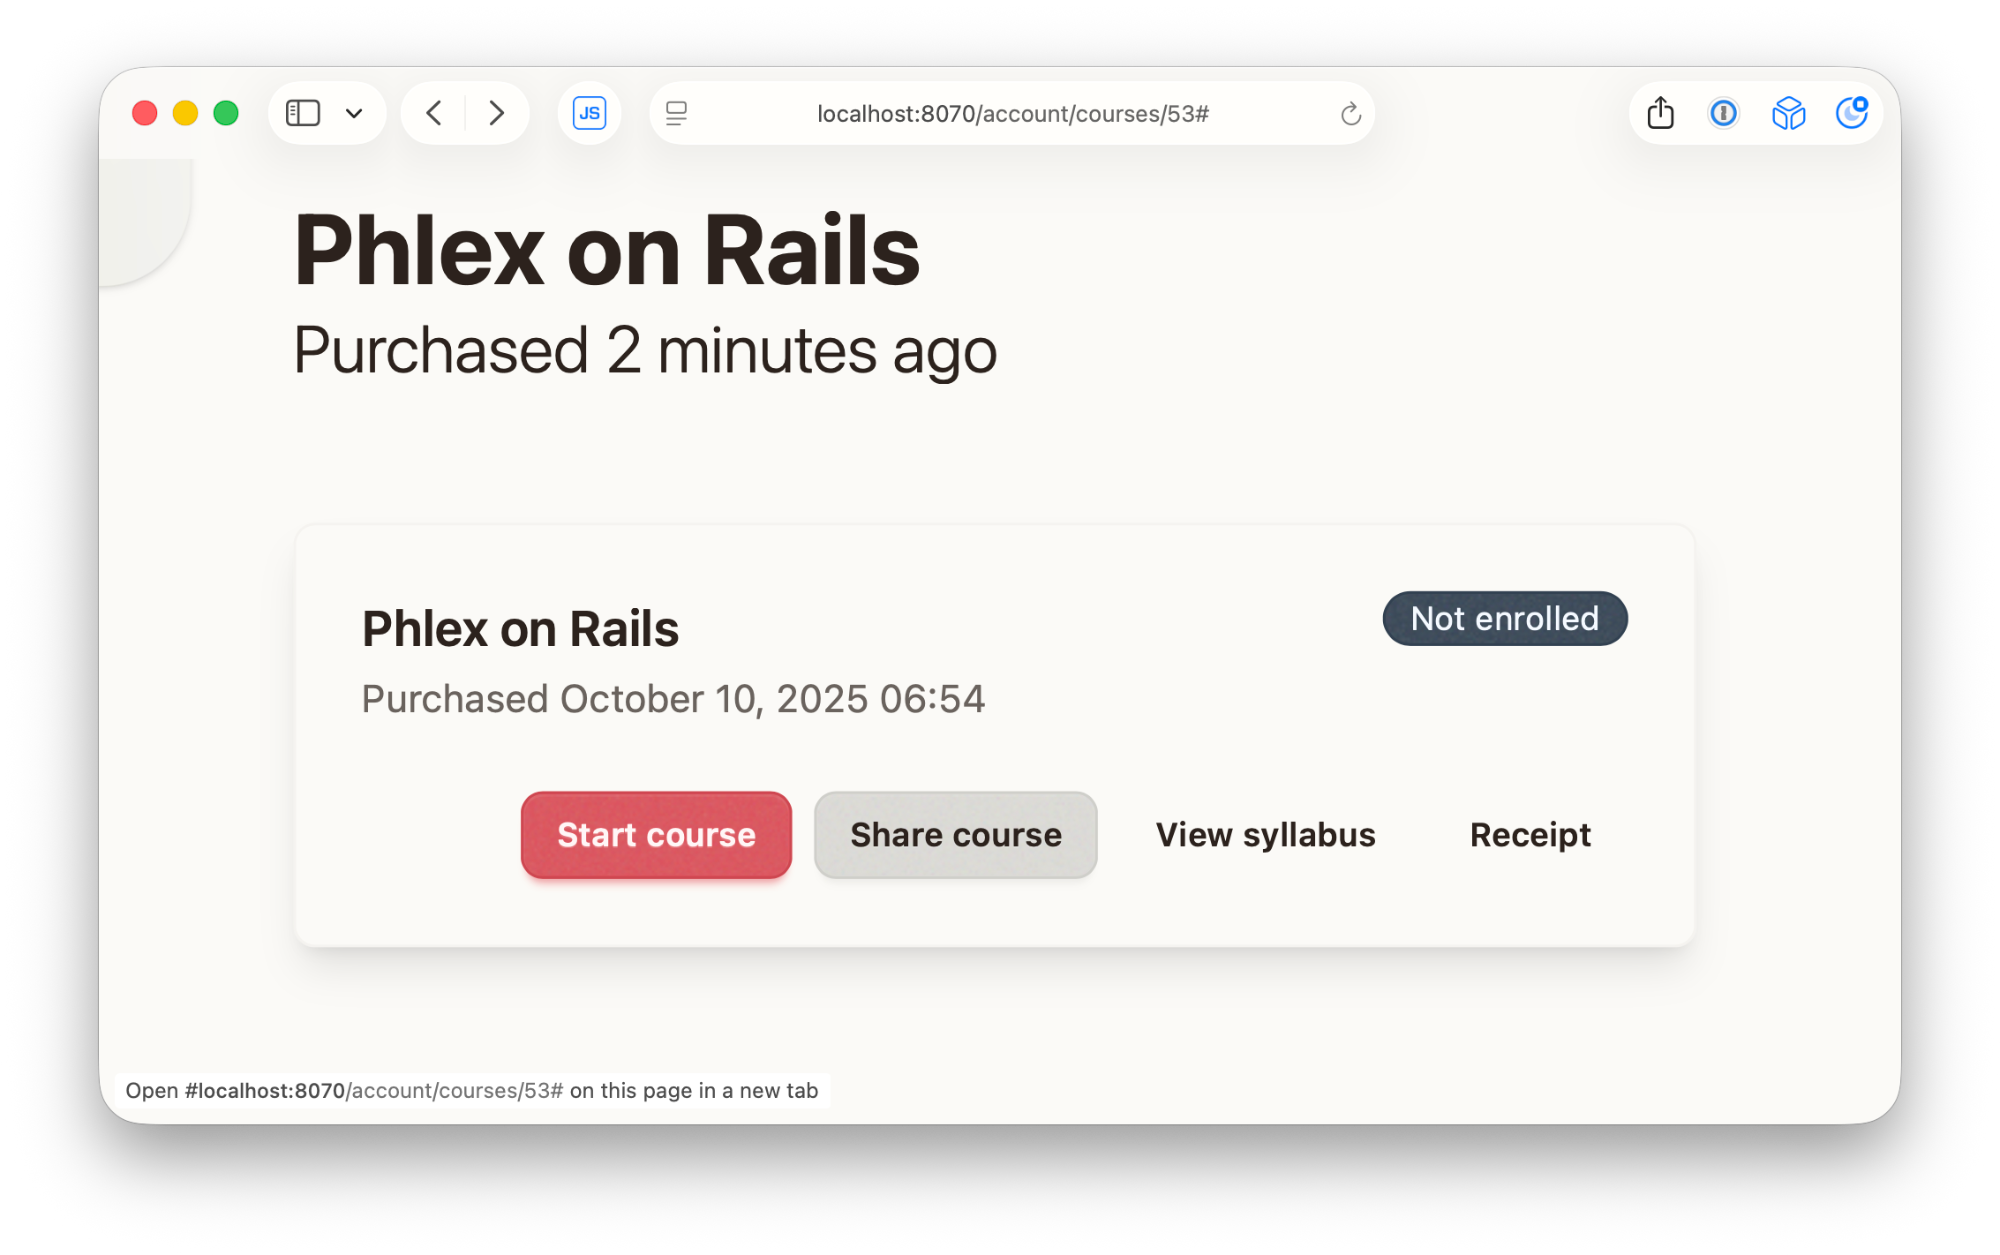The height and width of the screenshot is (1255, 2000).
Task: Open the Receipt link
Action: coord(1530,835)
